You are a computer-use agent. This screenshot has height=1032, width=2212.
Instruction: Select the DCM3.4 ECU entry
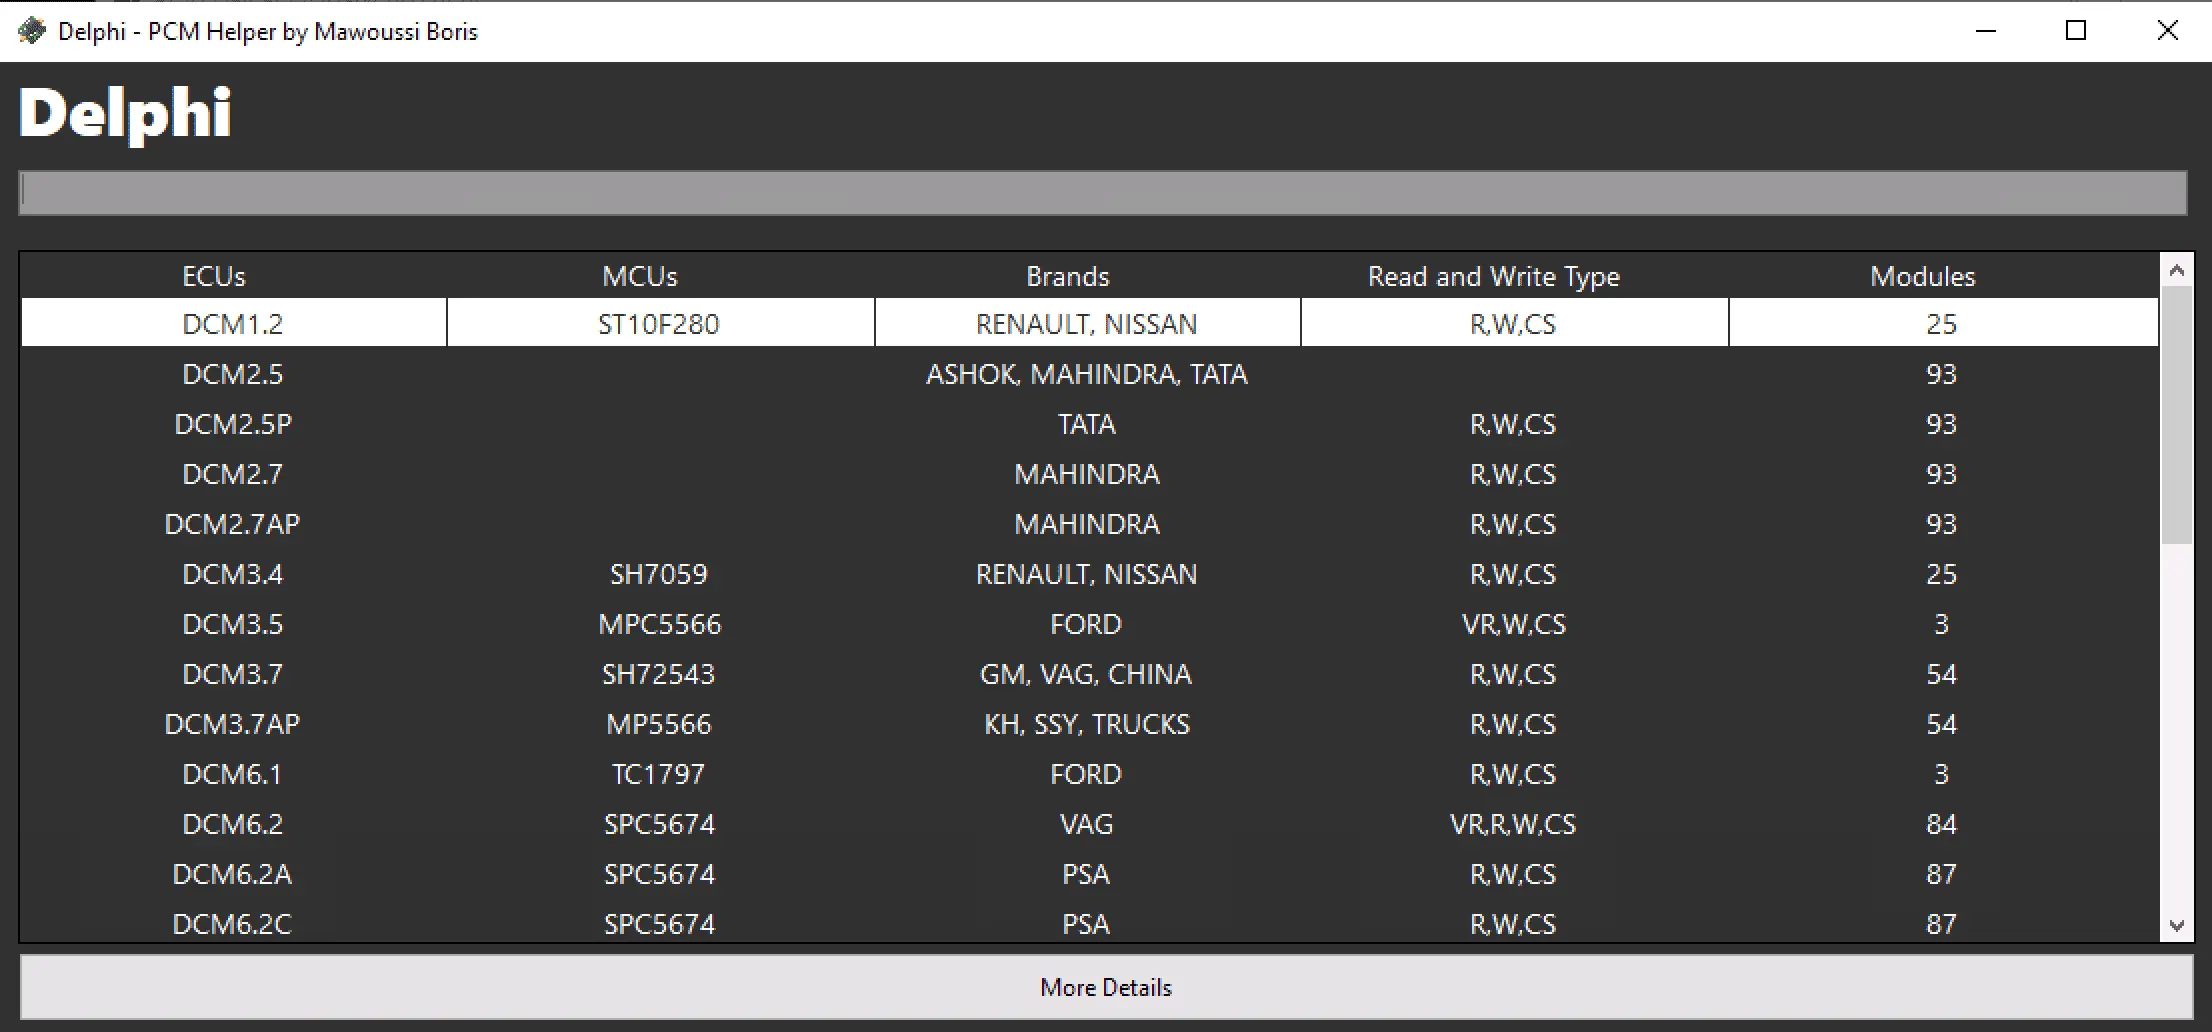pyautogui.click(x=233, y=574)
